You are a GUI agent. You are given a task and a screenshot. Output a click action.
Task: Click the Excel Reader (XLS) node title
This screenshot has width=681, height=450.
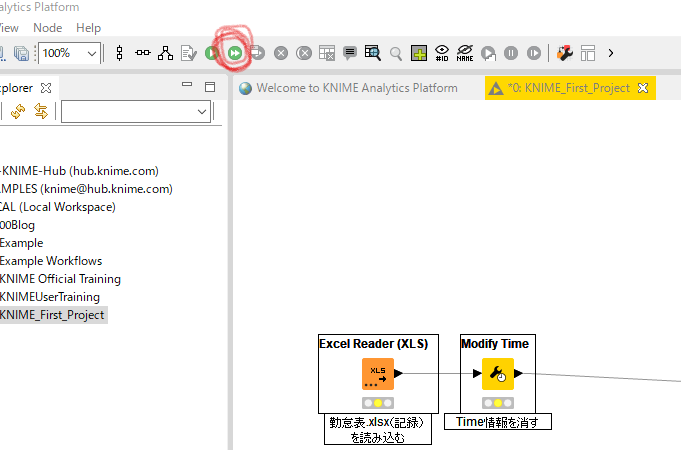[x=374, y=344]
